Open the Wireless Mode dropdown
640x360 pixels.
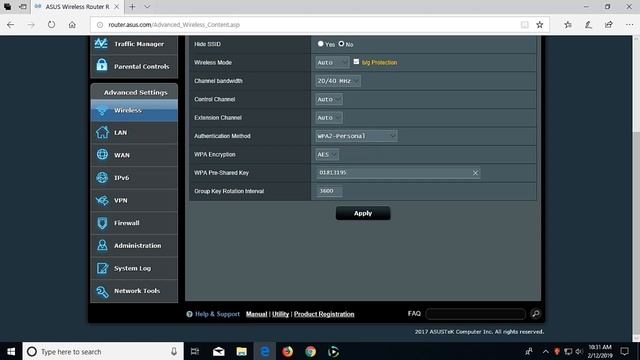(x=332, y=62)
